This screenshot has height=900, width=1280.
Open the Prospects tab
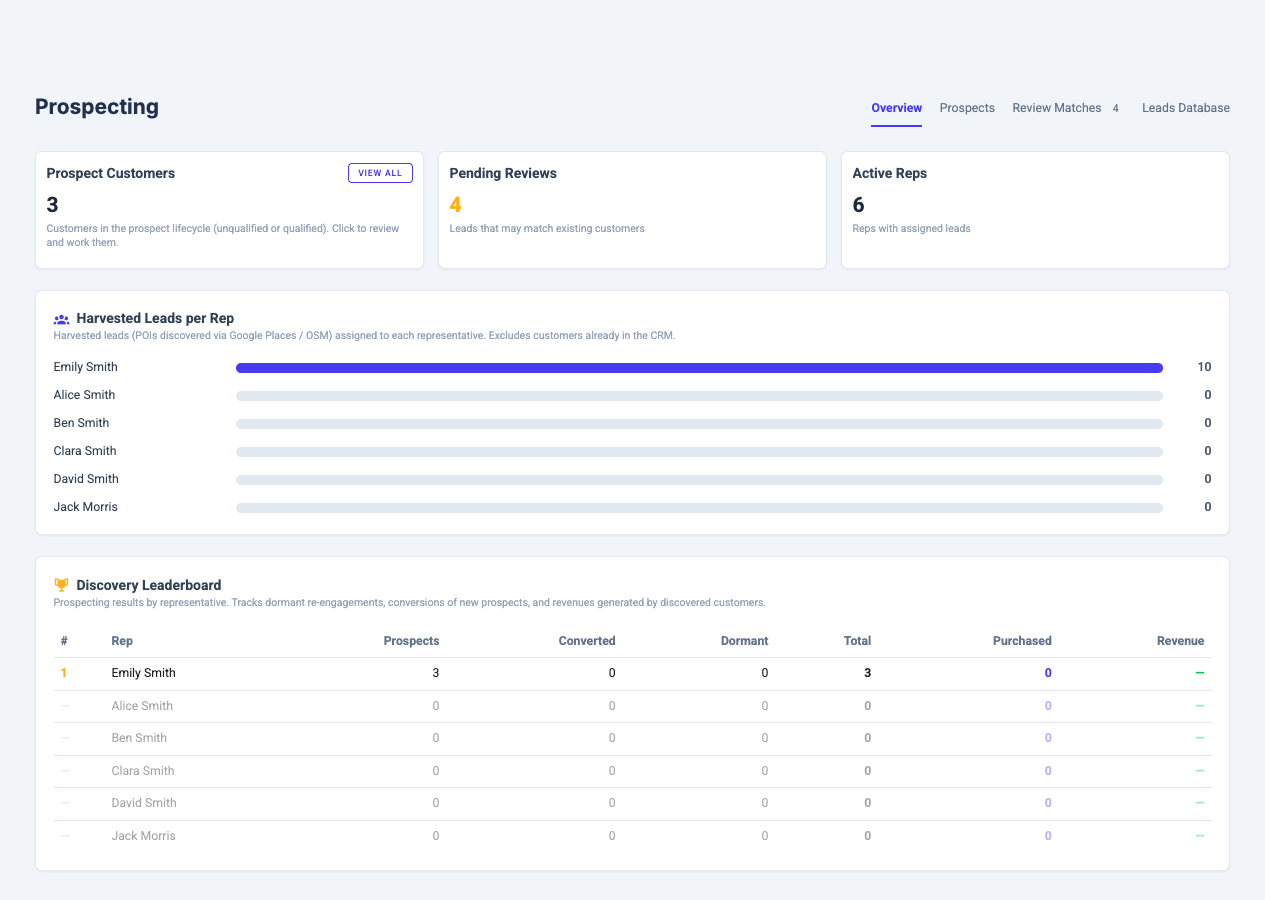967,108
